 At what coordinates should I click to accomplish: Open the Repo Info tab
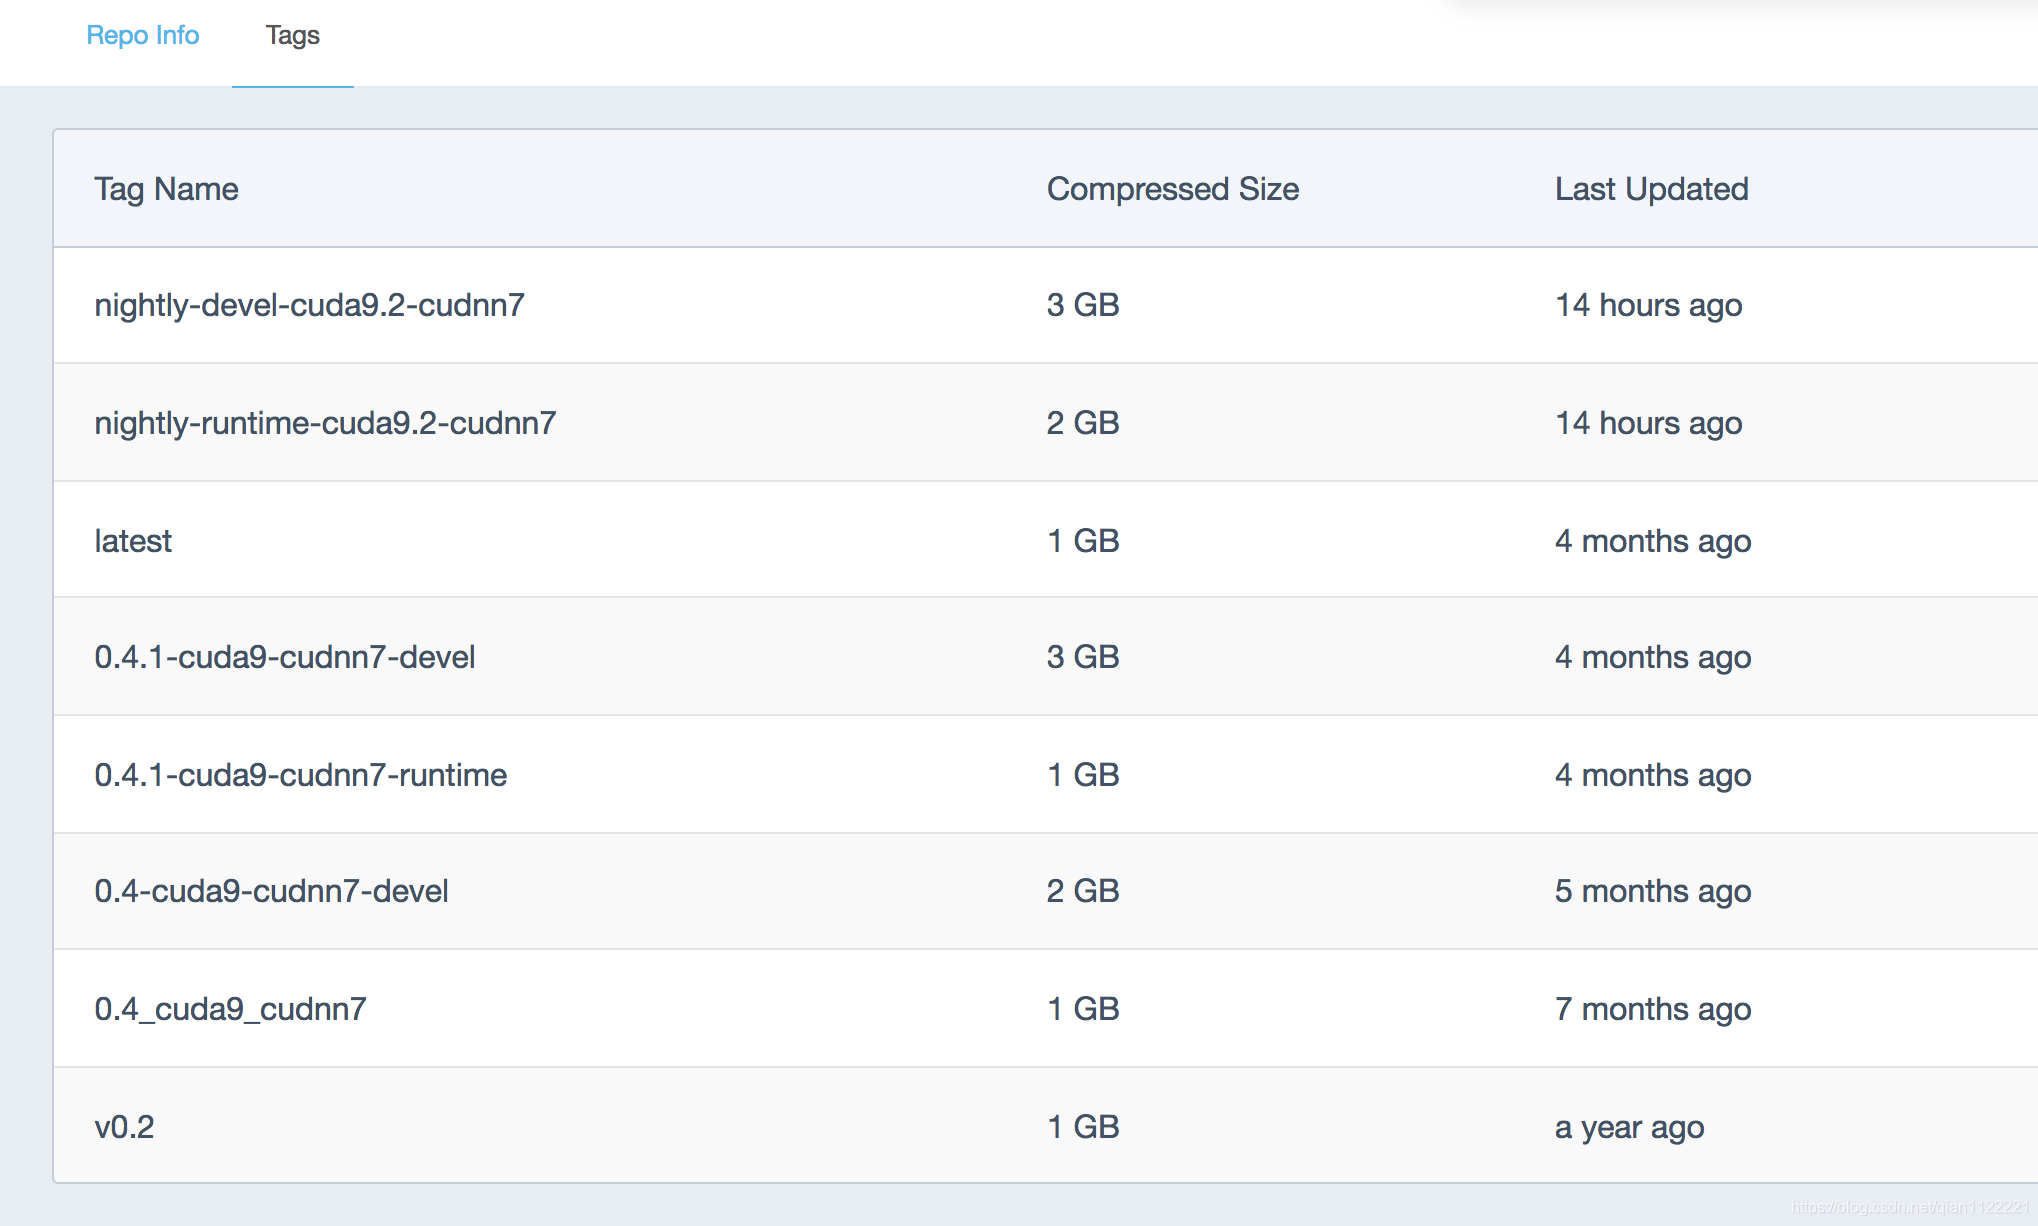tap(142, 35)
